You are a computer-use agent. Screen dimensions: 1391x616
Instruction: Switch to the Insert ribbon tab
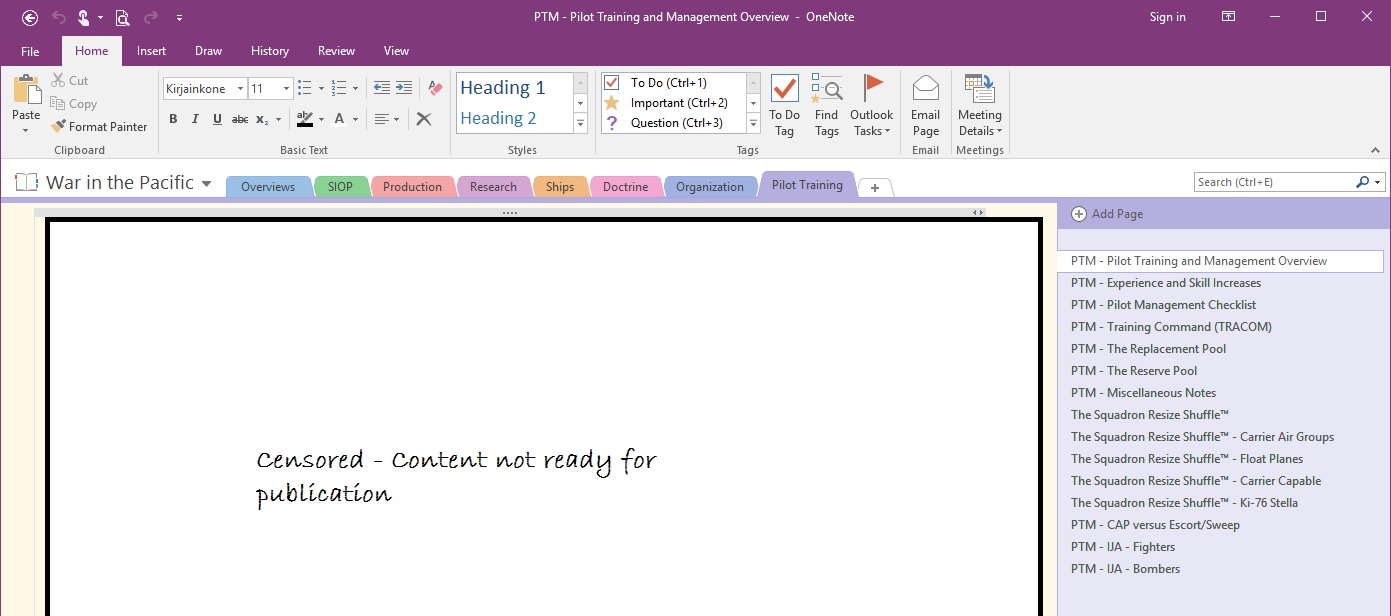(x=152, y=51)
